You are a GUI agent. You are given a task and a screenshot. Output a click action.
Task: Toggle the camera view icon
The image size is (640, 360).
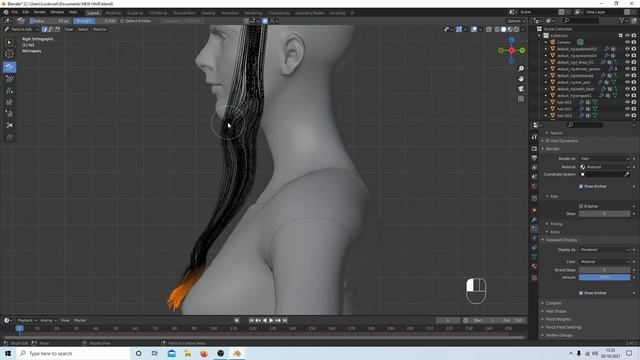(x=521, y=89)
